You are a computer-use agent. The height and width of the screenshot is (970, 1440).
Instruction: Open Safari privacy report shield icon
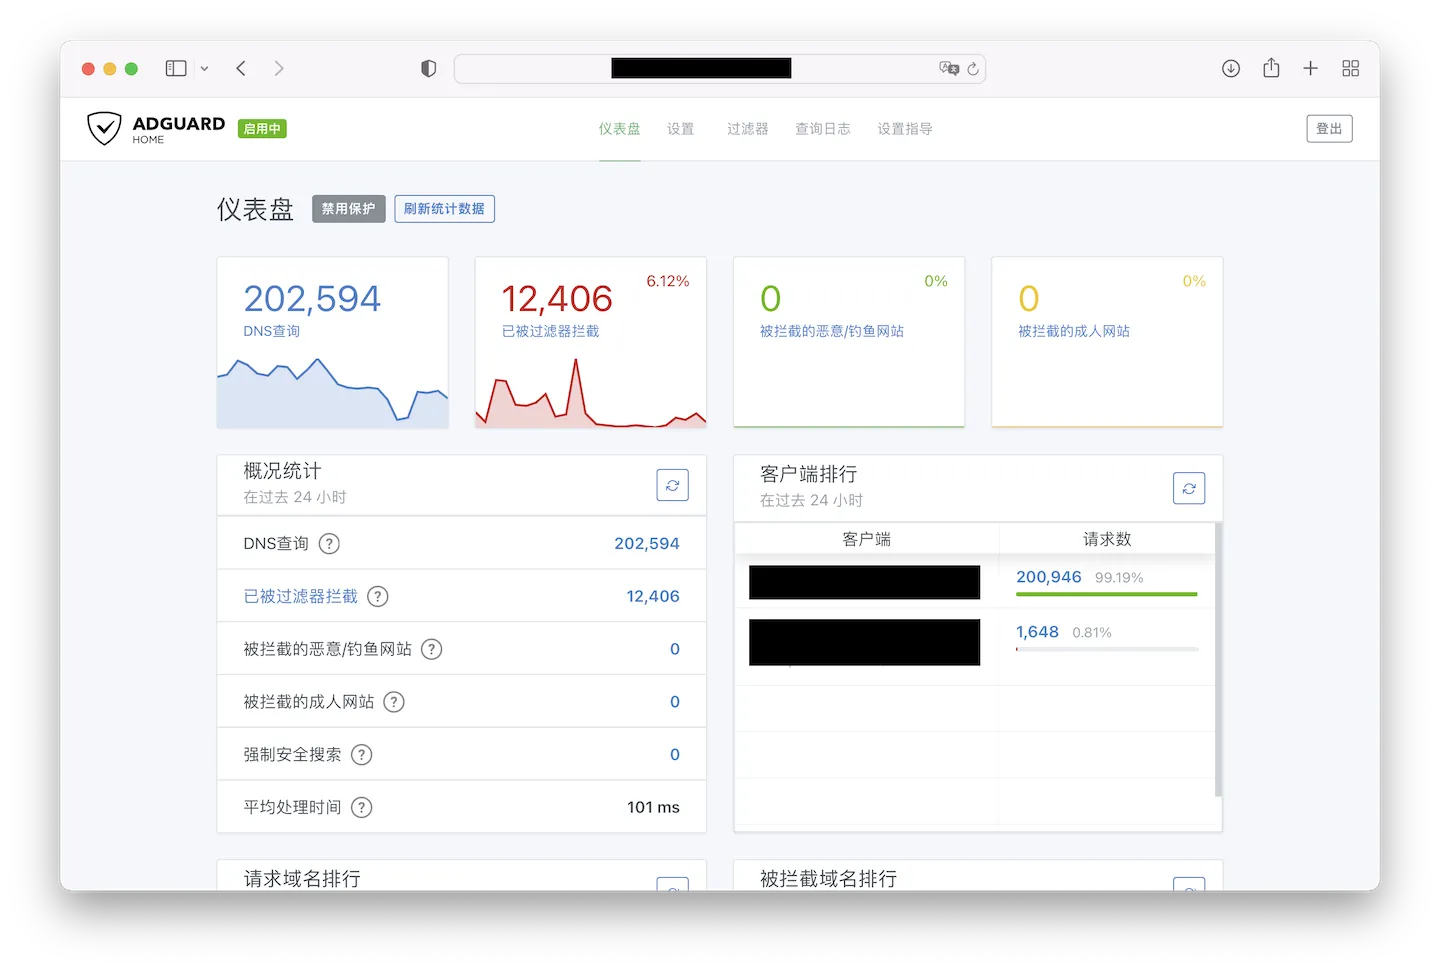(x=428, y=68)
